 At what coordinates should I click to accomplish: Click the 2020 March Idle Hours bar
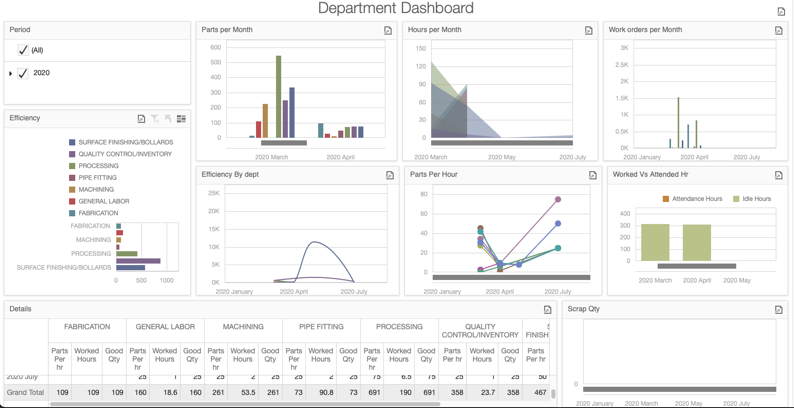(x=655, y=242)
